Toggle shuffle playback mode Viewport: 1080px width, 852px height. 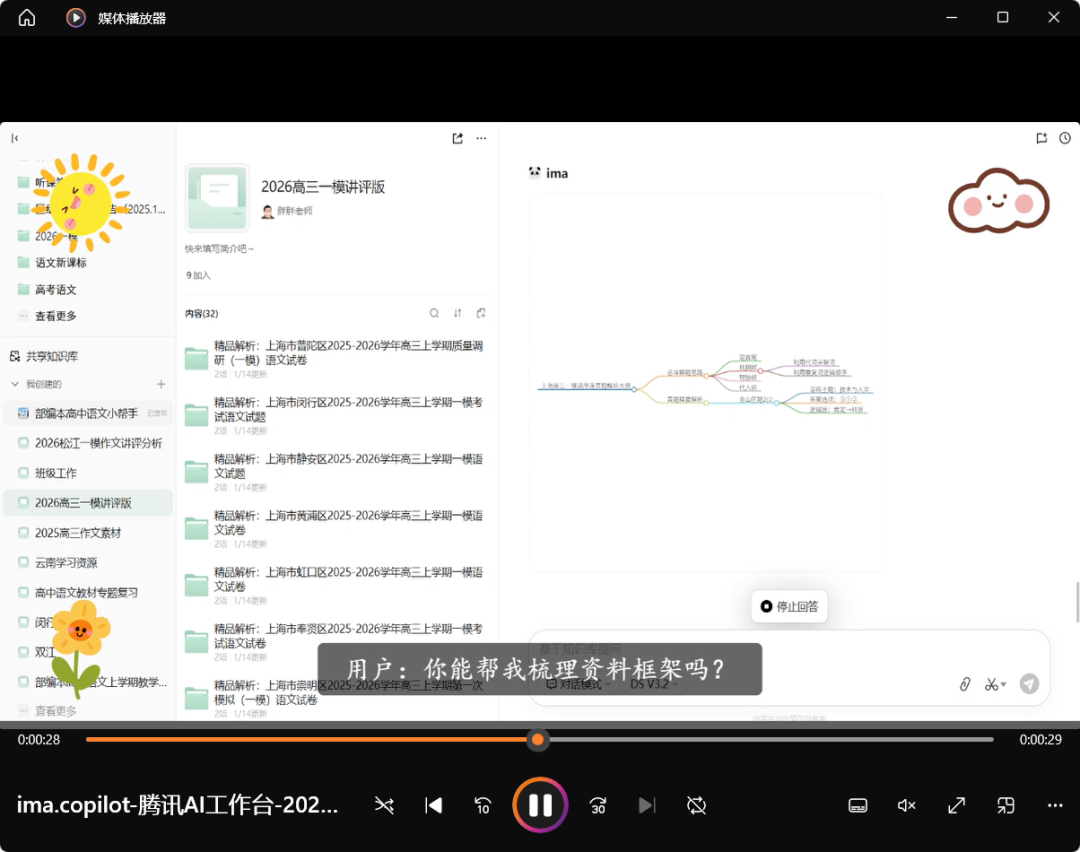pos(384,805)
